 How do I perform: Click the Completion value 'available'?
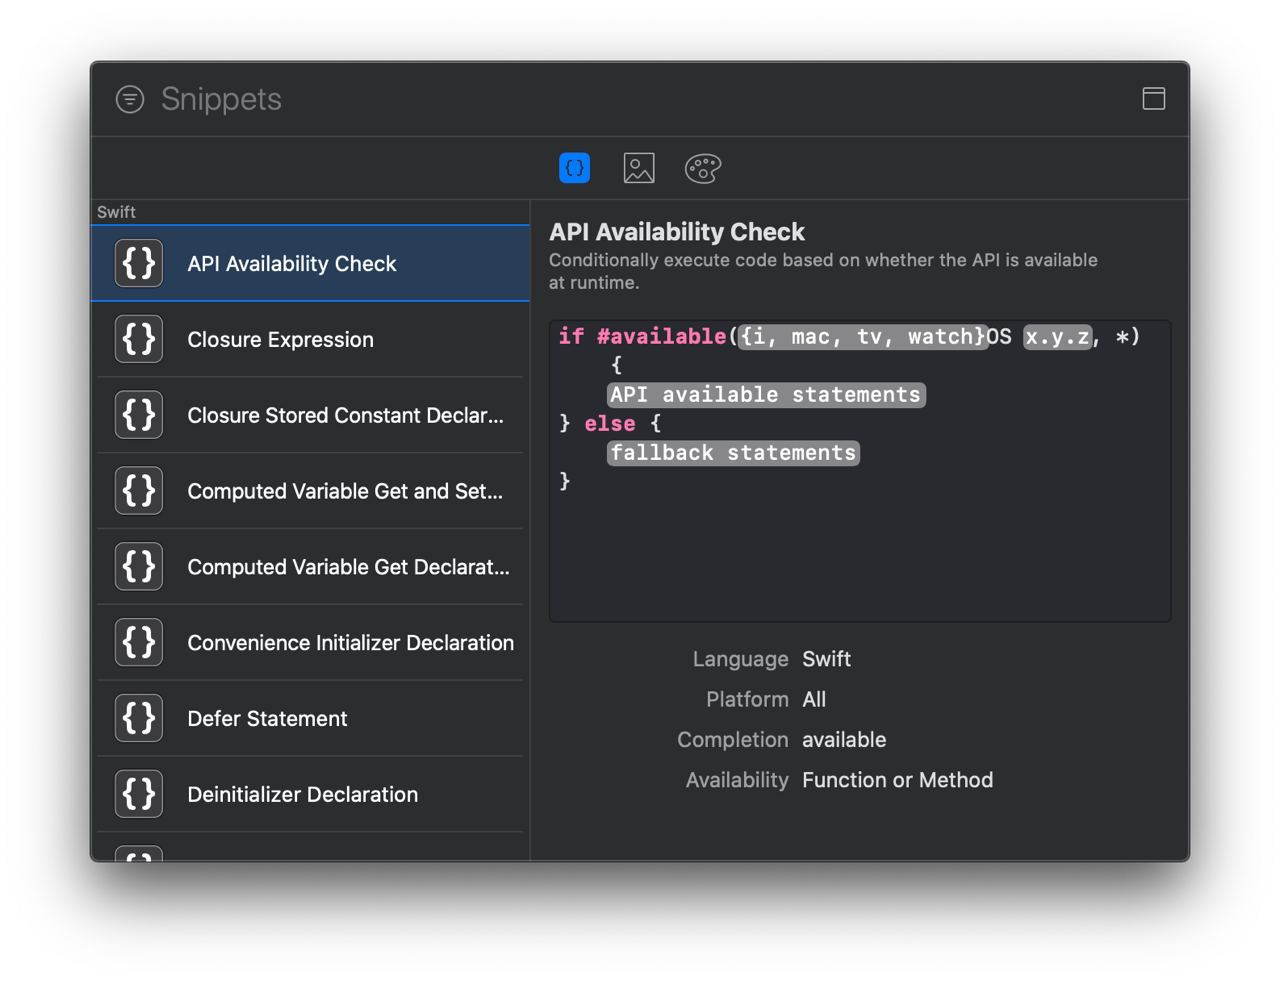coord(844,740)
